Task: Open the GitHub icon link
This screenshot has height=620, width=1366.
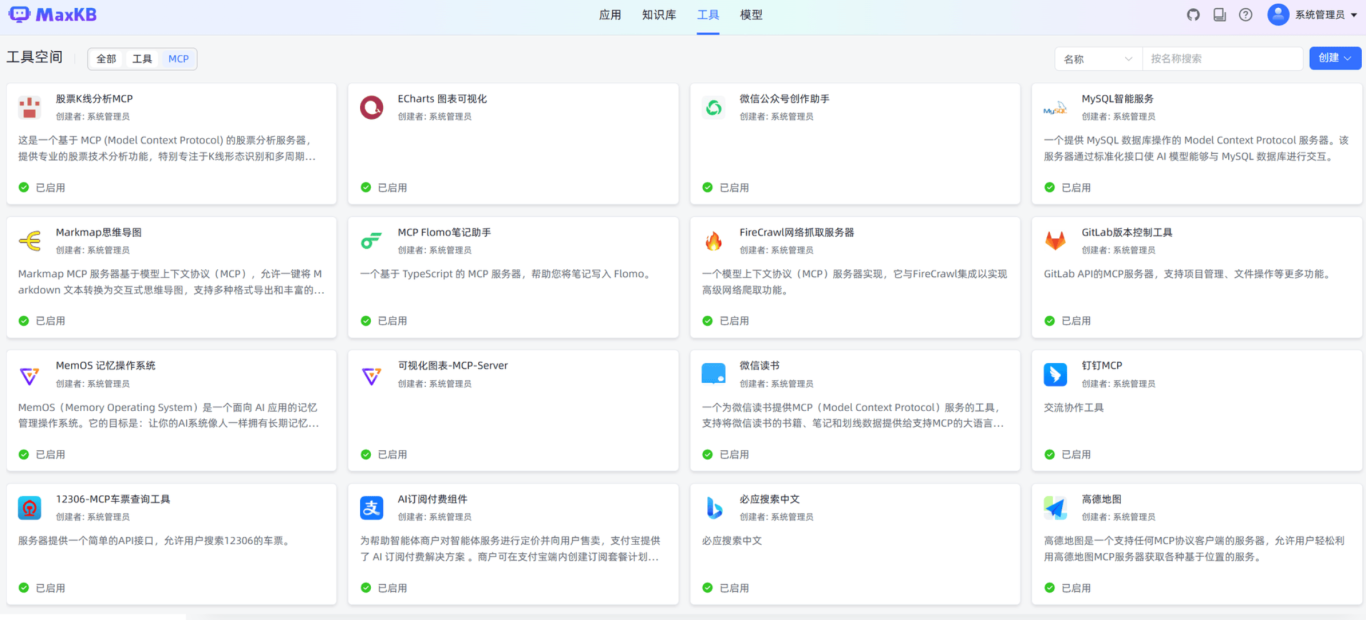Action: coord(1193,15)
